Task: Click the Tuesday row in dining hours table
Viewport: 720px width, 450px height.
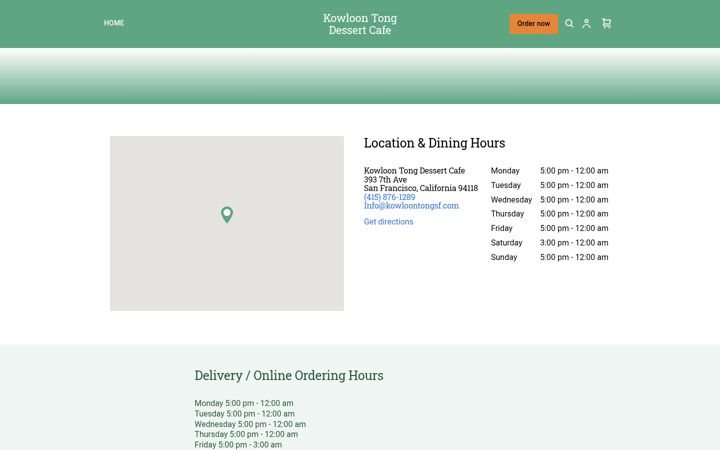Action: click(x=550, y=185)
